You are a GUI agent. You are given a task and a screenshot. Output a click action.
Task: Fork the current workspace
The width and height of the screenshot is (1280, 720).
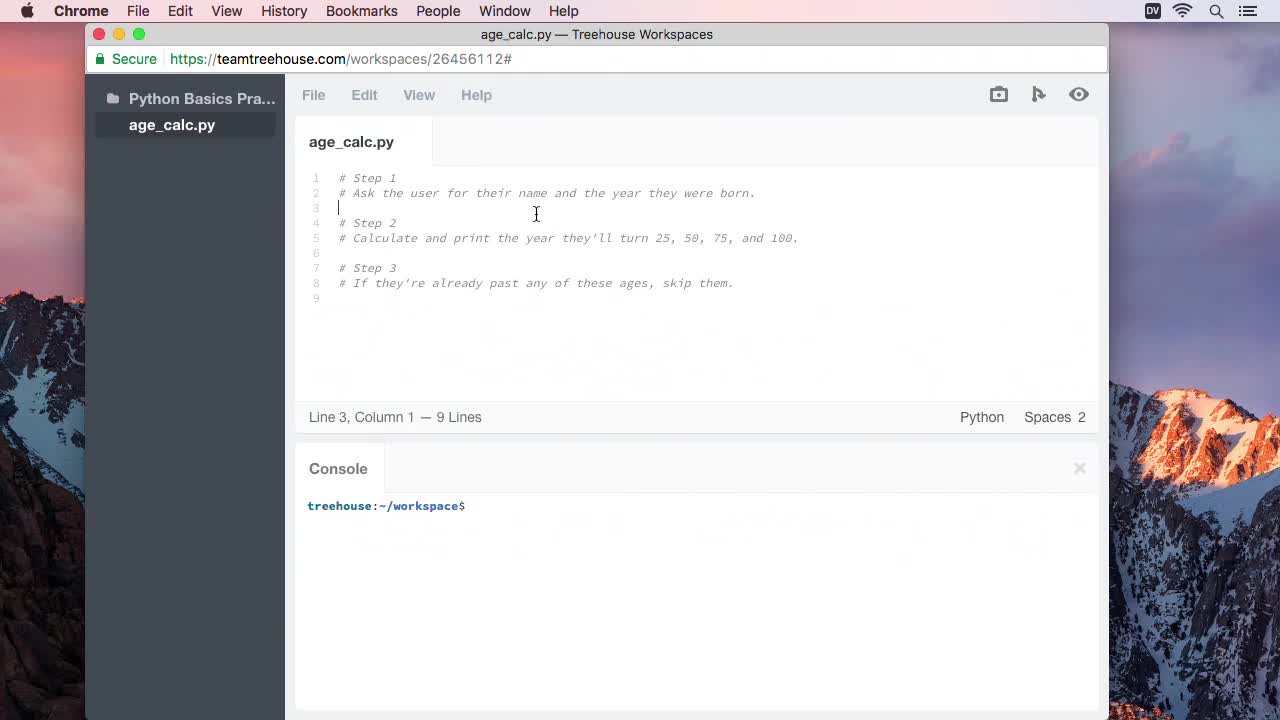point(1038,94)
